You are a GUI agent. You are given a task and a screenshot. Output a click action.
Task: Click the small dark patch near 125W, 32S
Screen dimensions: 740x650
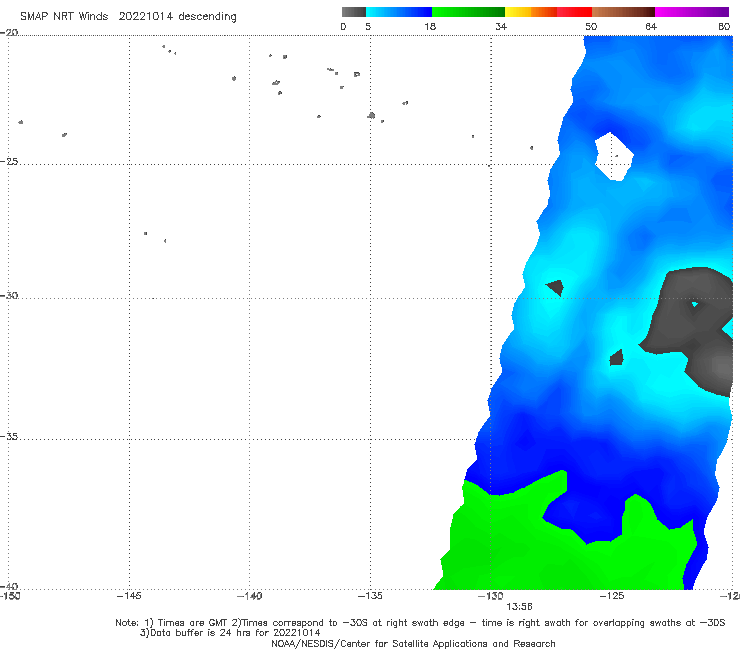click(616, 358)
